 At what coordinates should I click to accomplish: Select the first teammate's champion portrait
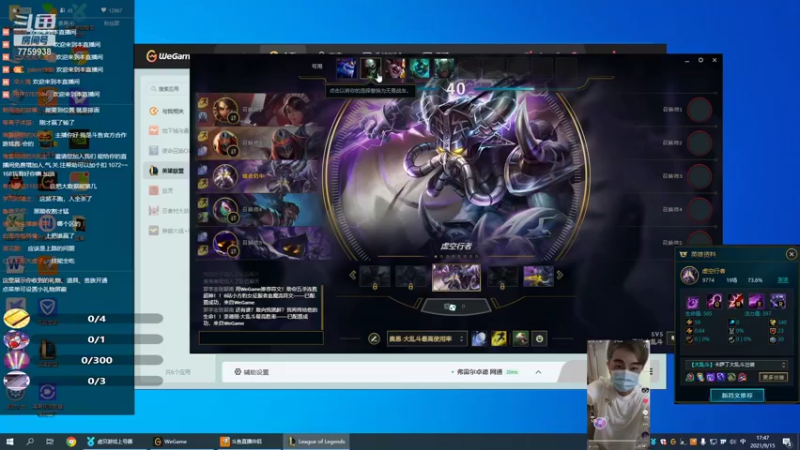click(225, 109)
